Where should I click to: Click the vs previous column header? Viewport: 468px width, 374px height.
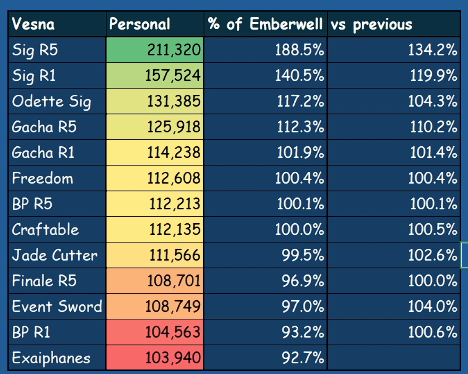(x=394, y=24)
